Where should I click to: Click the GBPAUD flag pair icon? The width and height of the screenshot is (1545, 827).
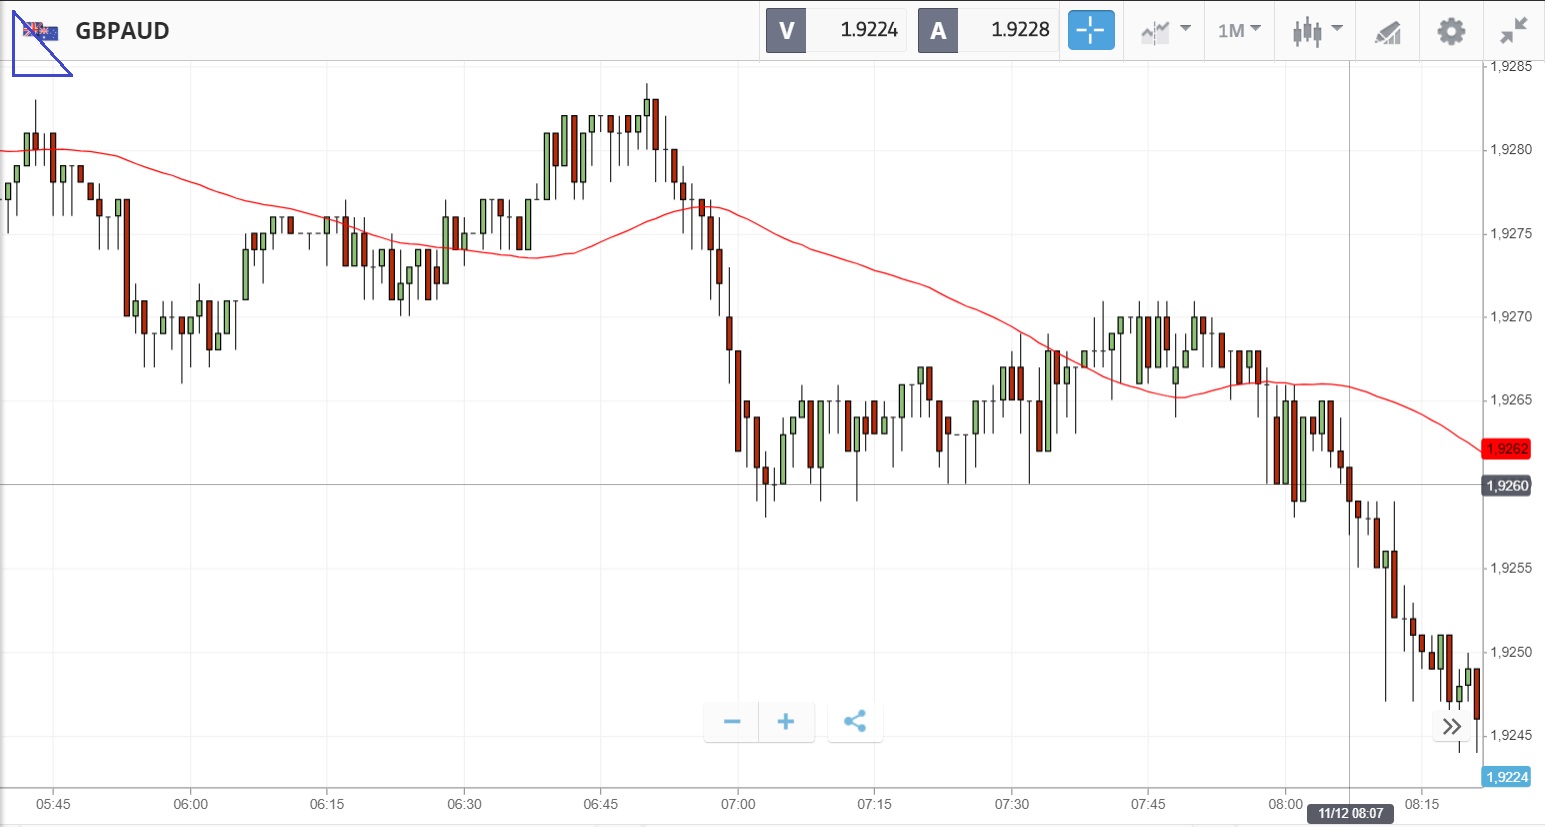tap(41, 32)
